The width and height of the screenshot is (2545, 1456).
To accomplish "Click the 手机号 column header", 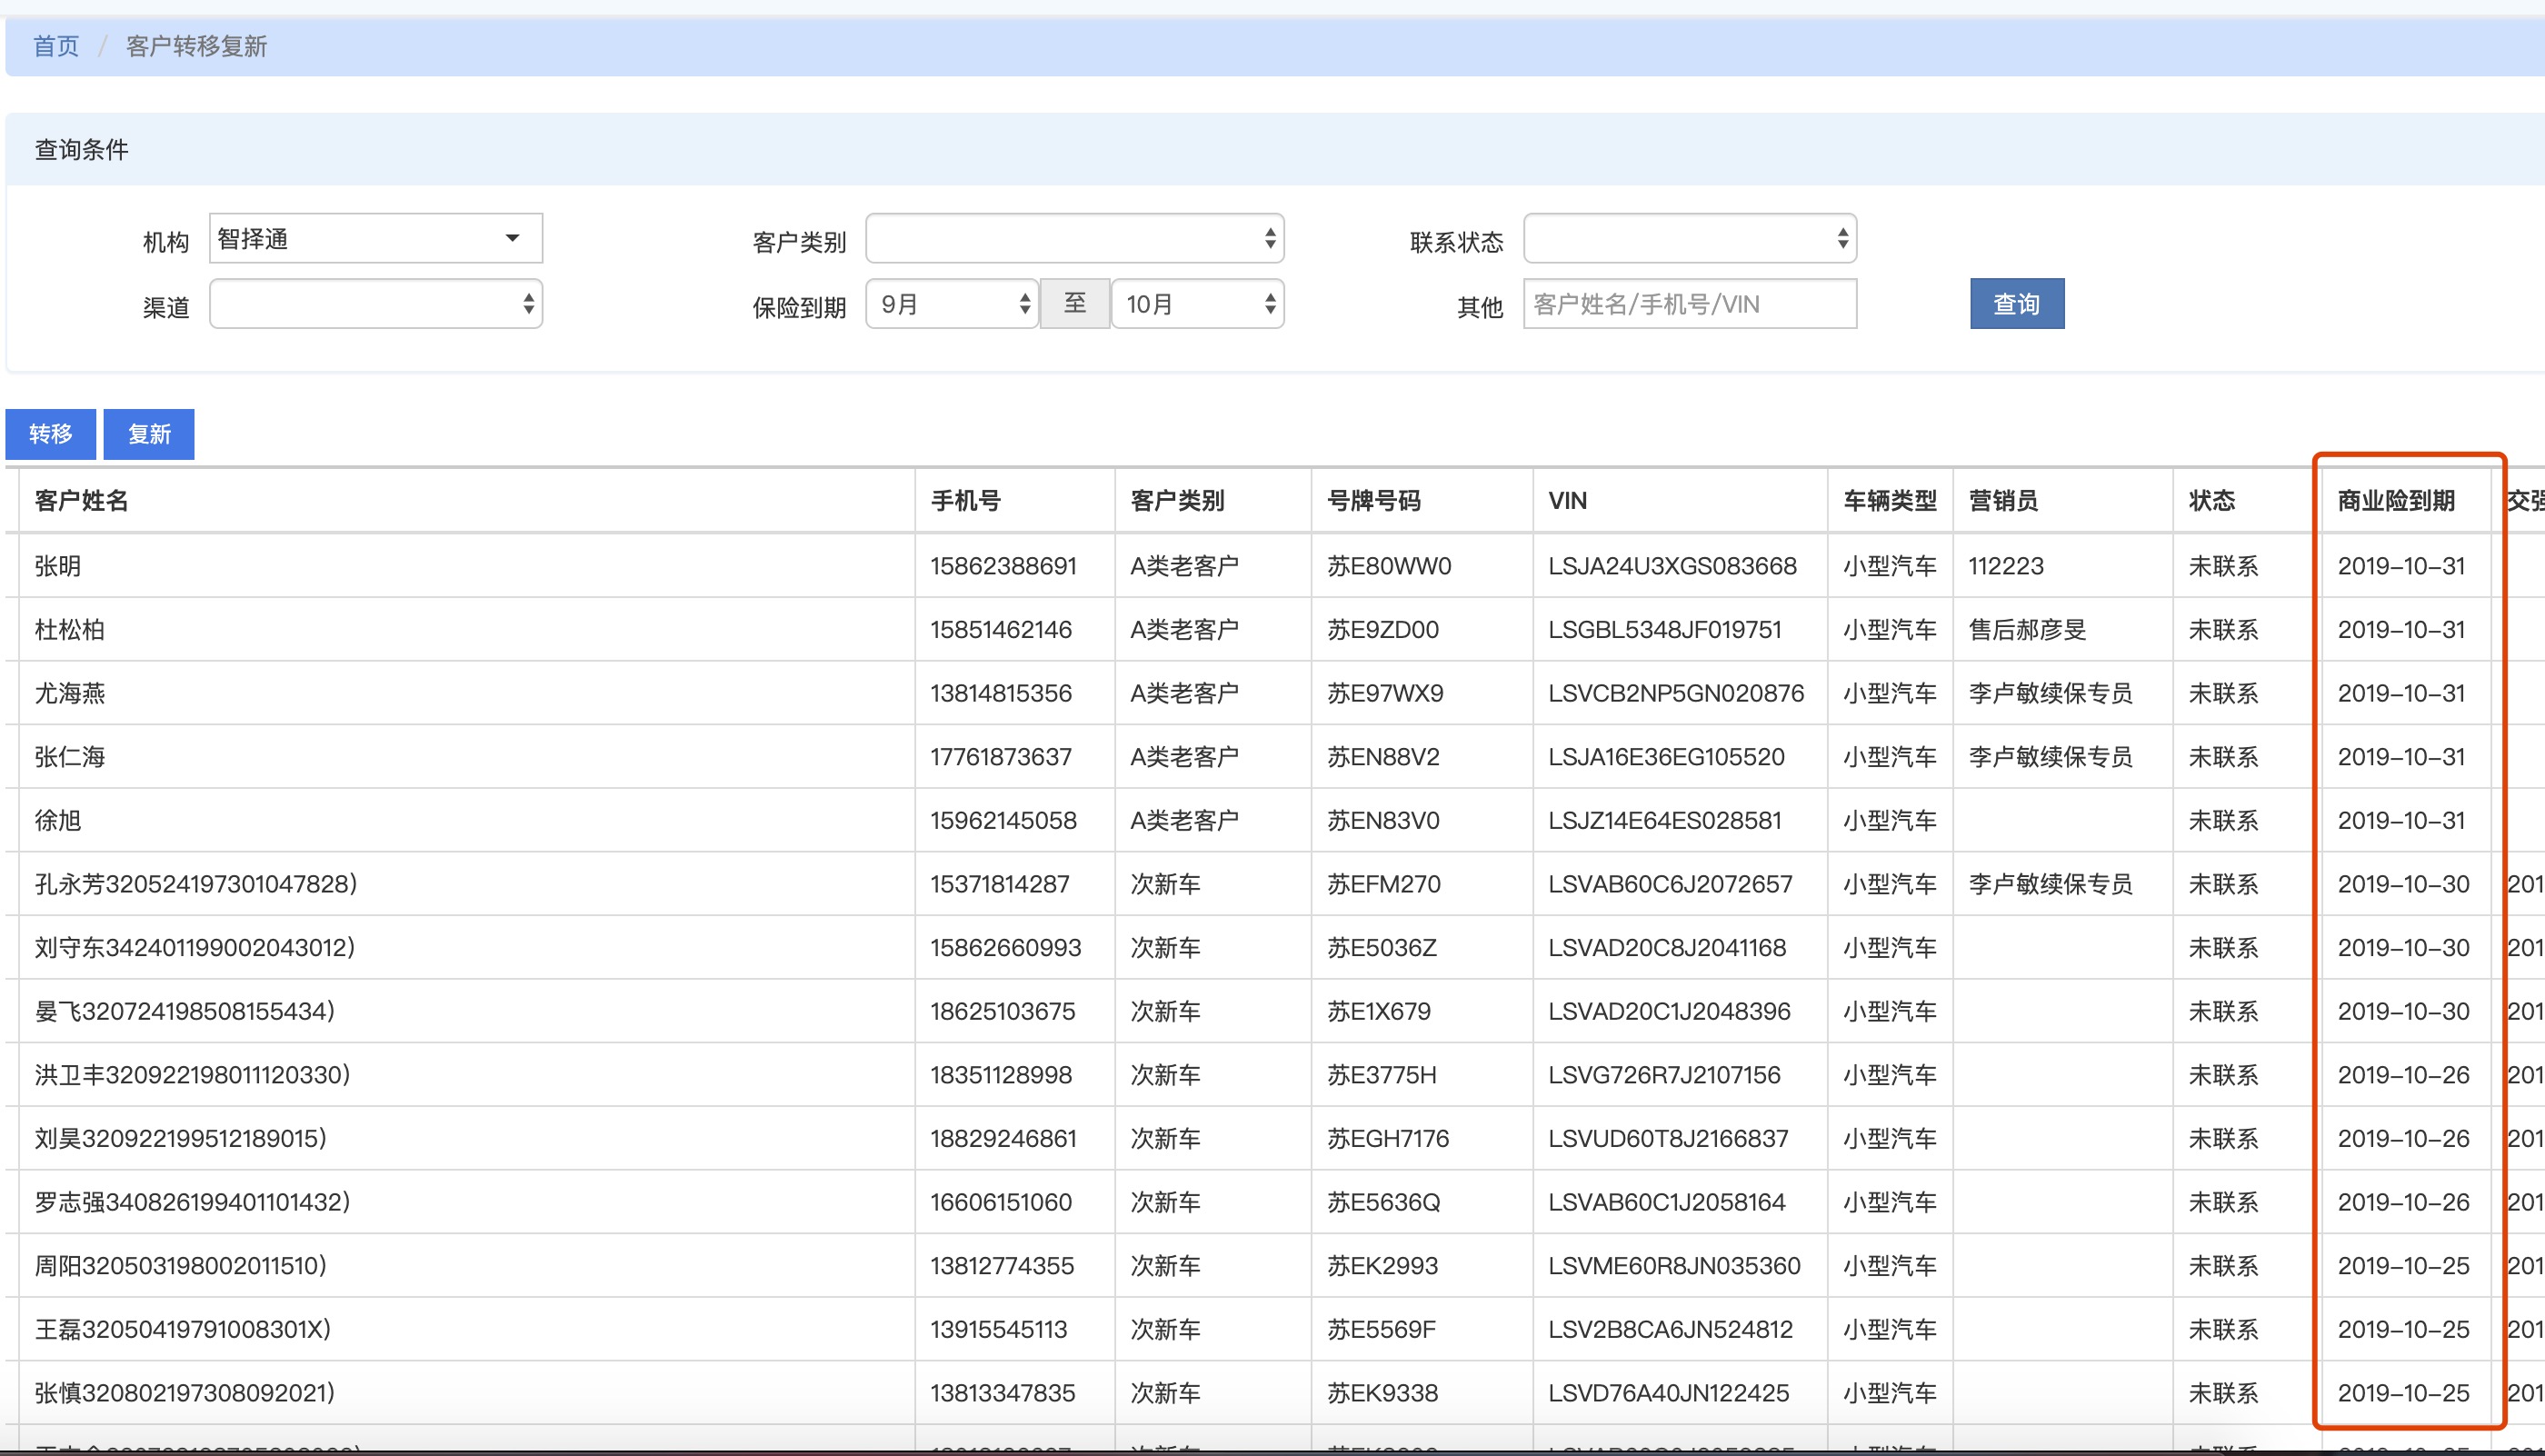I will [966, 500].
